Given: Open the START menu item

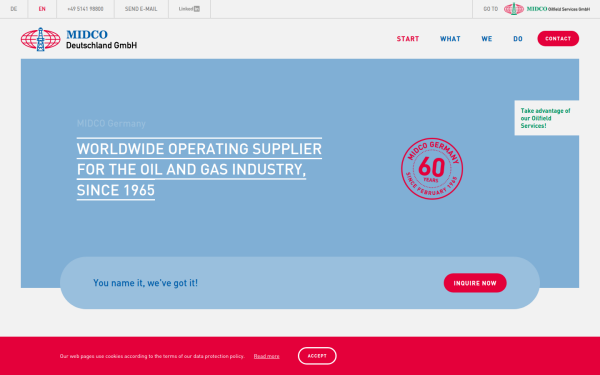Looking at the screenshot, I should pyautogui.click(x=408, y=39).
